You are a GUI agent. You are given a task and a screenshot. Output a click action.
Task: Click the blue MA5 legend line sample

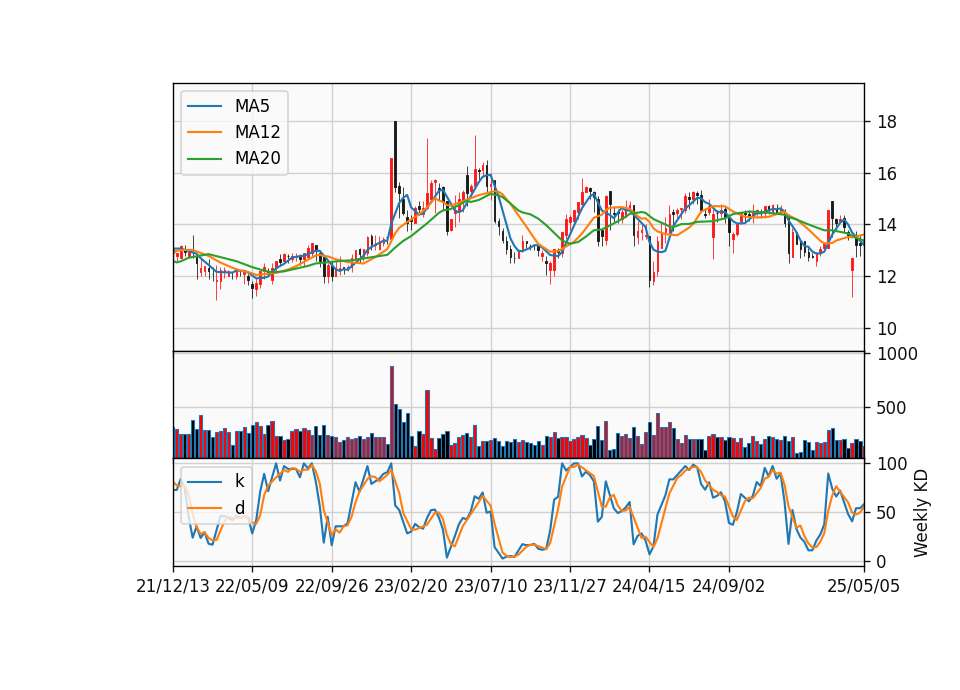pos(204,106)
